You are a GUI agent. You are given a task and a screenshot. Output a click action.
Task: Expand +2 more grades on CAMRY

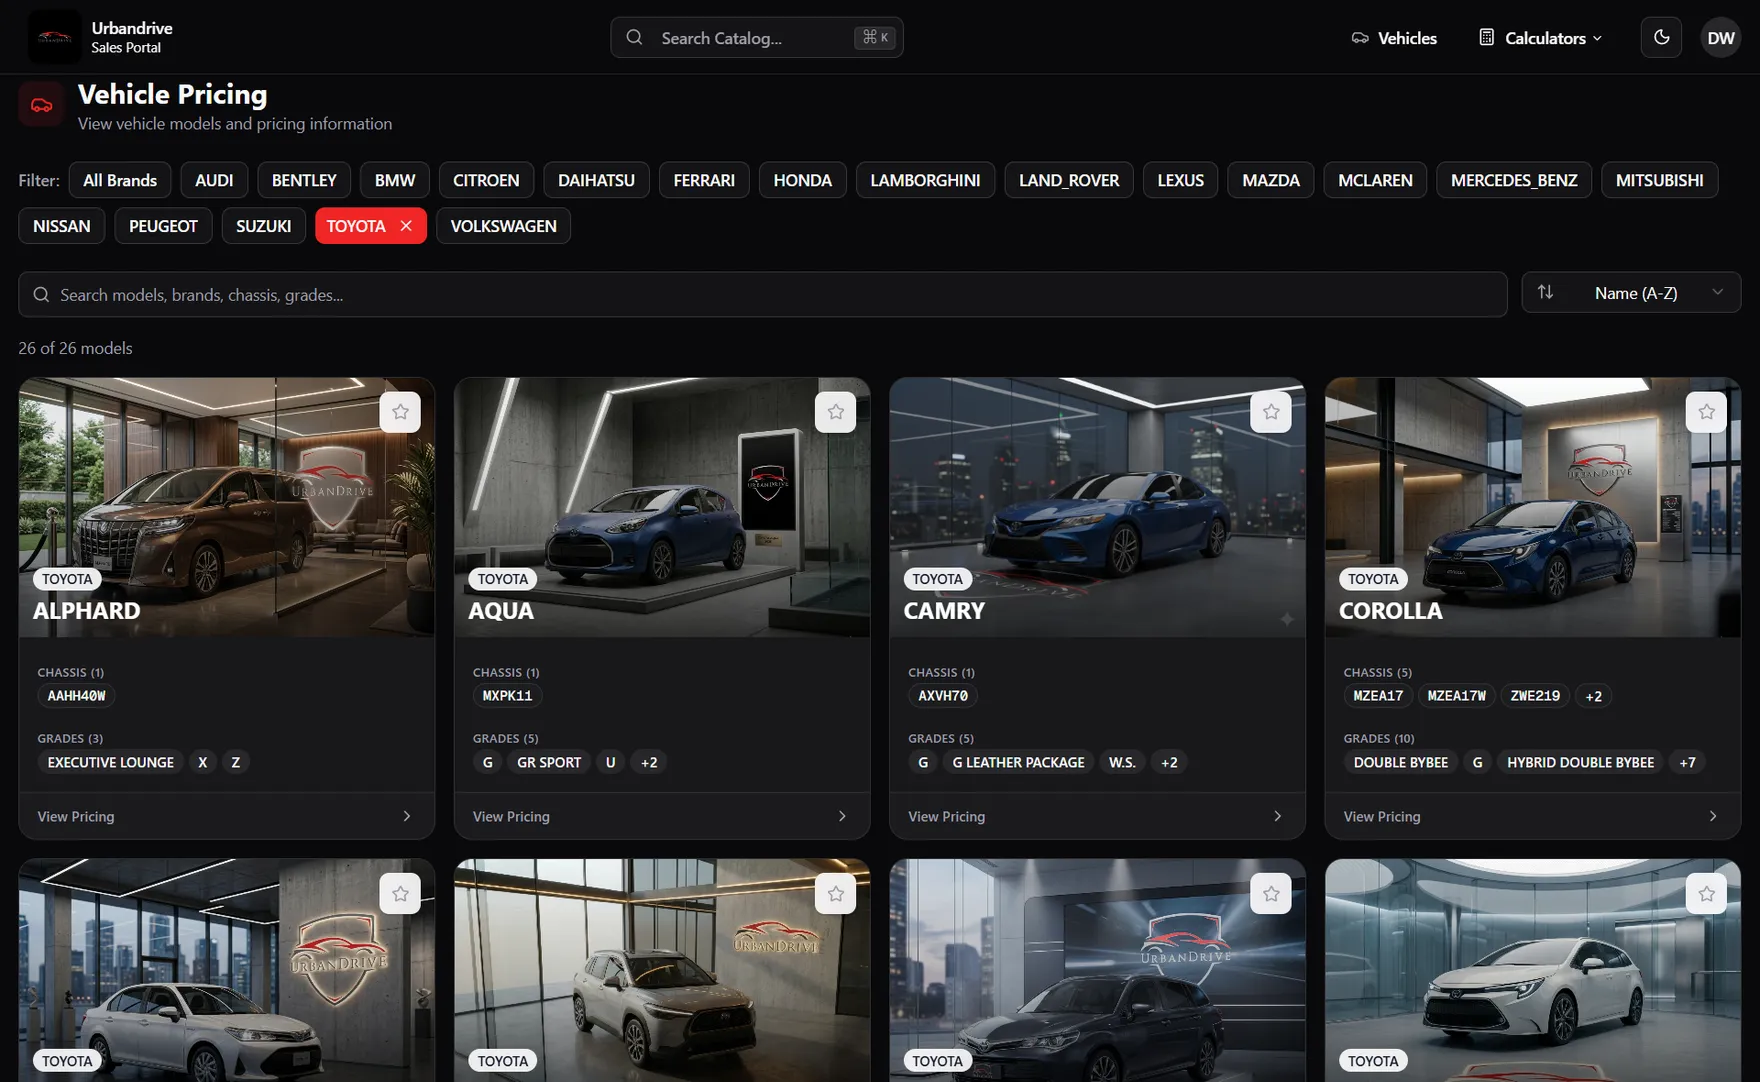(1169, 762)
